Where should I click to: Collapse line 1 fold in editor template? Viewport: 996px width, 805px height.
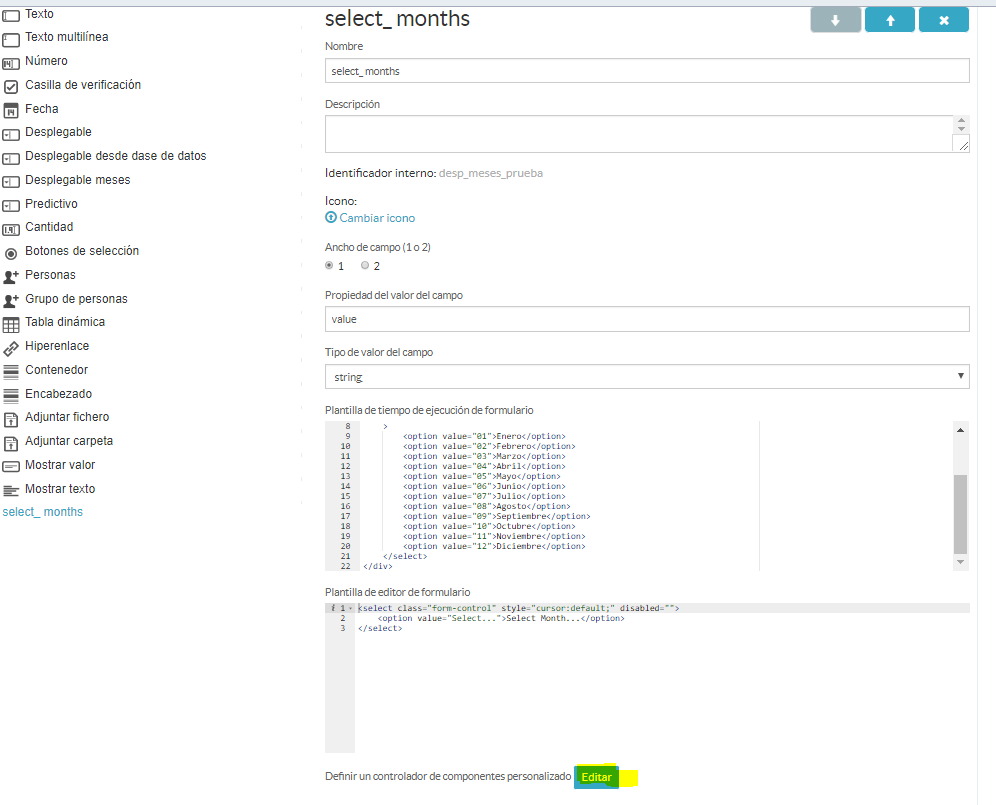tap(350, 609)
